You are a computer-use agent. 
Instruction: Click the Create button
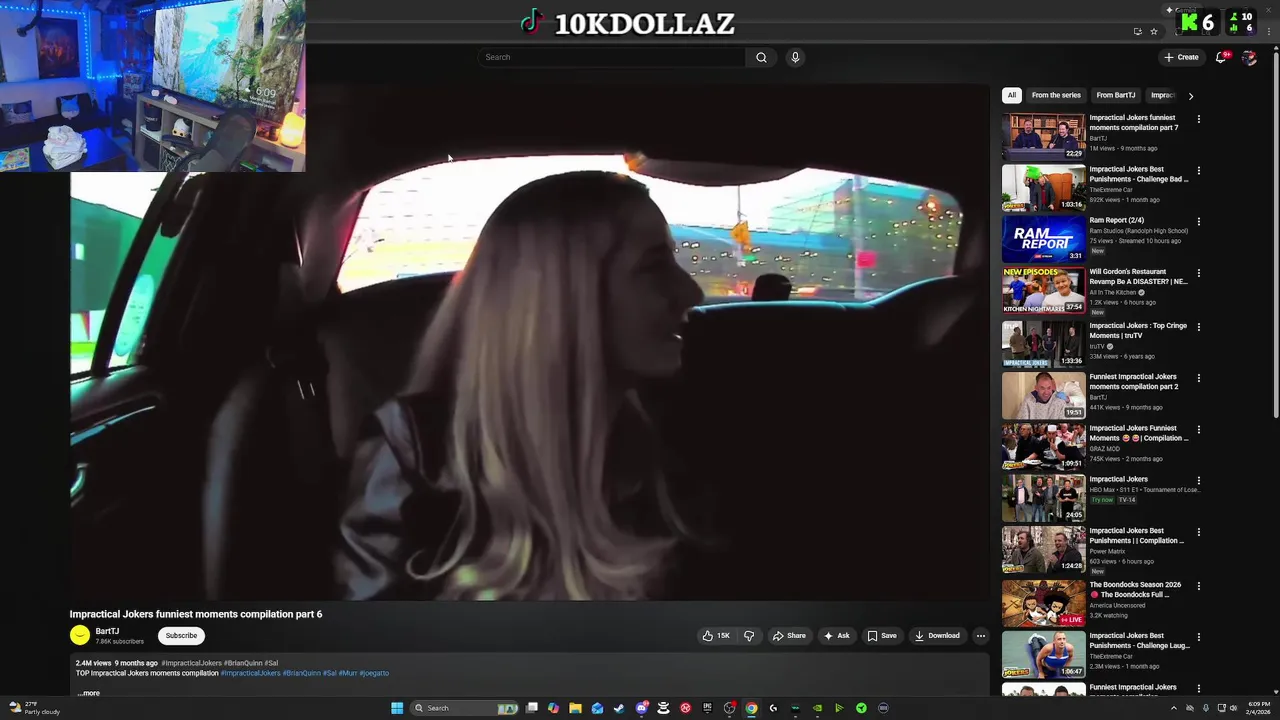[x=1181, y=57]
